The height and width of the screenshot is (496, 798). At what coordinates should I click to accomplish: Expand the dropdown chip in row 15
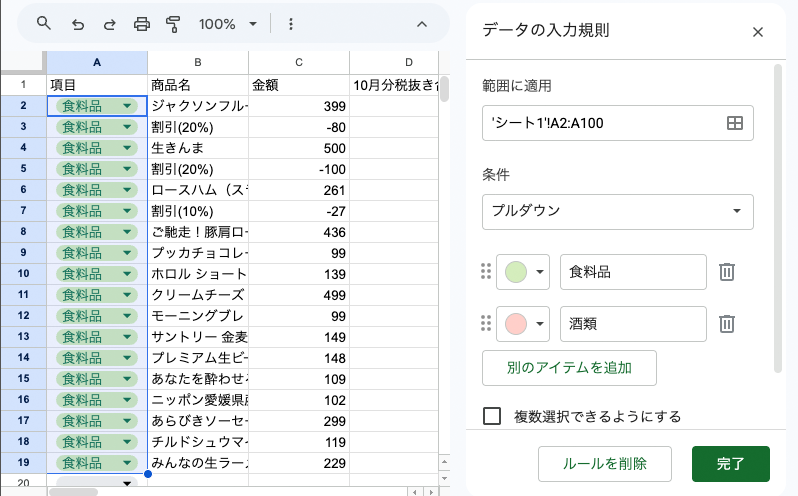(x=127, y=379)
